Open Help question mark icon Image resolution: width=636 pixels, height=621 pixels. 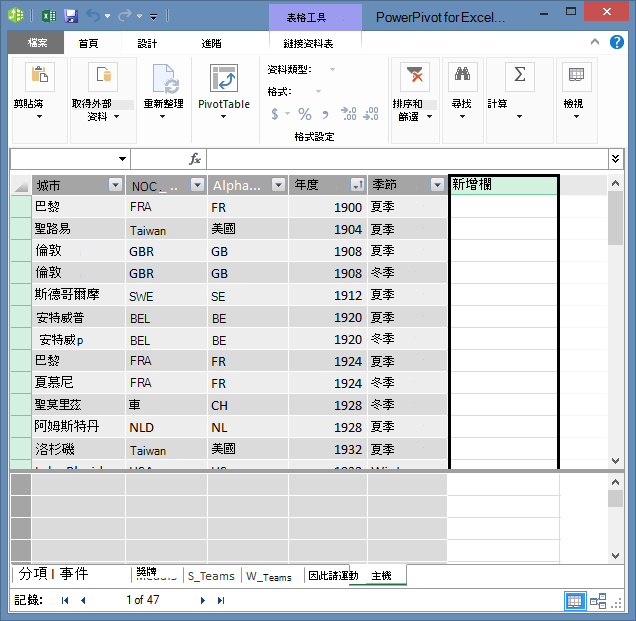(617, 42)
